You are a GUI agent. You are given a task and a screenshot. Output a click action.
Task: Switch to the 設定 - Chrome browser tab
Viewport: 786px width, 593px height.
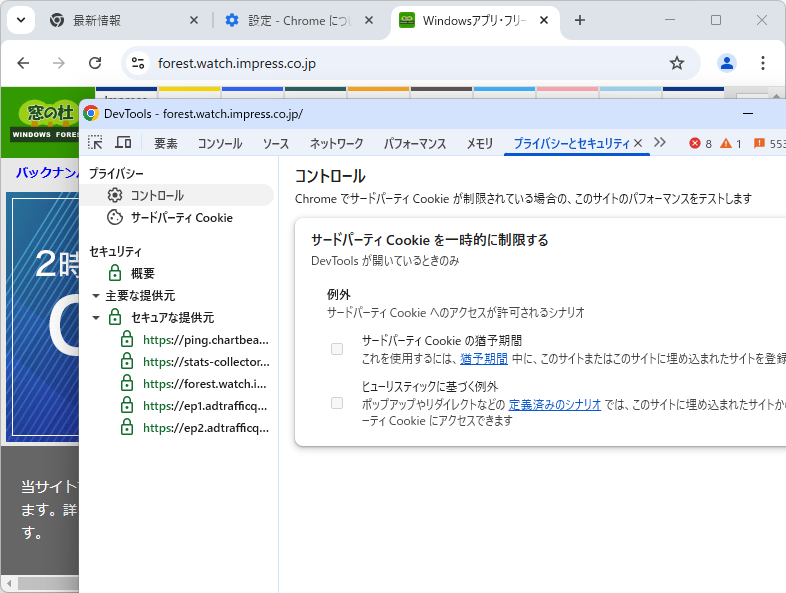pyautogui.click(x=300, y=20)
